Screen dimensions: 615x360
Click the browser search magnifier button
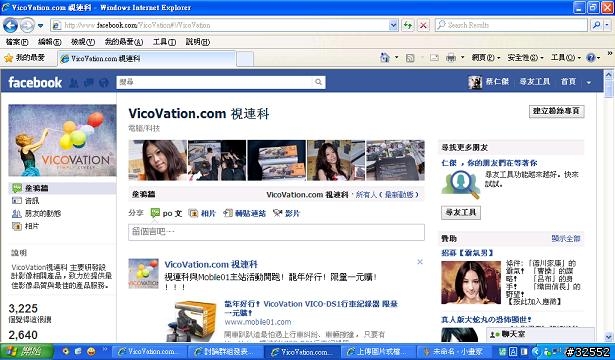pyautogui.click(x=596, y=25)
